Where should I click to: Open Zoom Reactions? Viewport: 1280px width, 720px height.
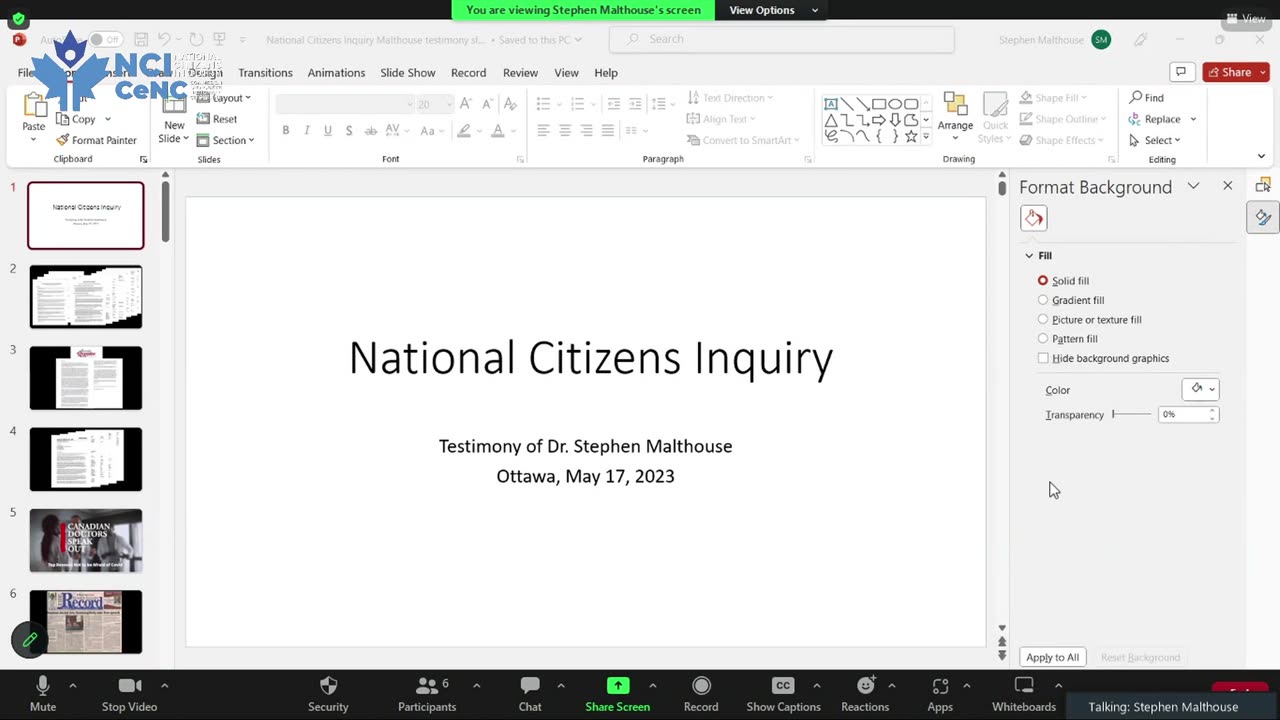click(x=865, y=693)
